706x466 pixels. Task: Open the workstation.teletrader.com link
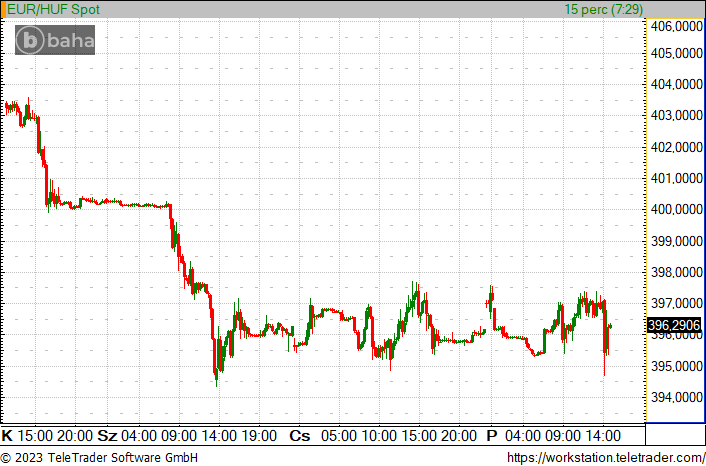[x=606, y=458]
